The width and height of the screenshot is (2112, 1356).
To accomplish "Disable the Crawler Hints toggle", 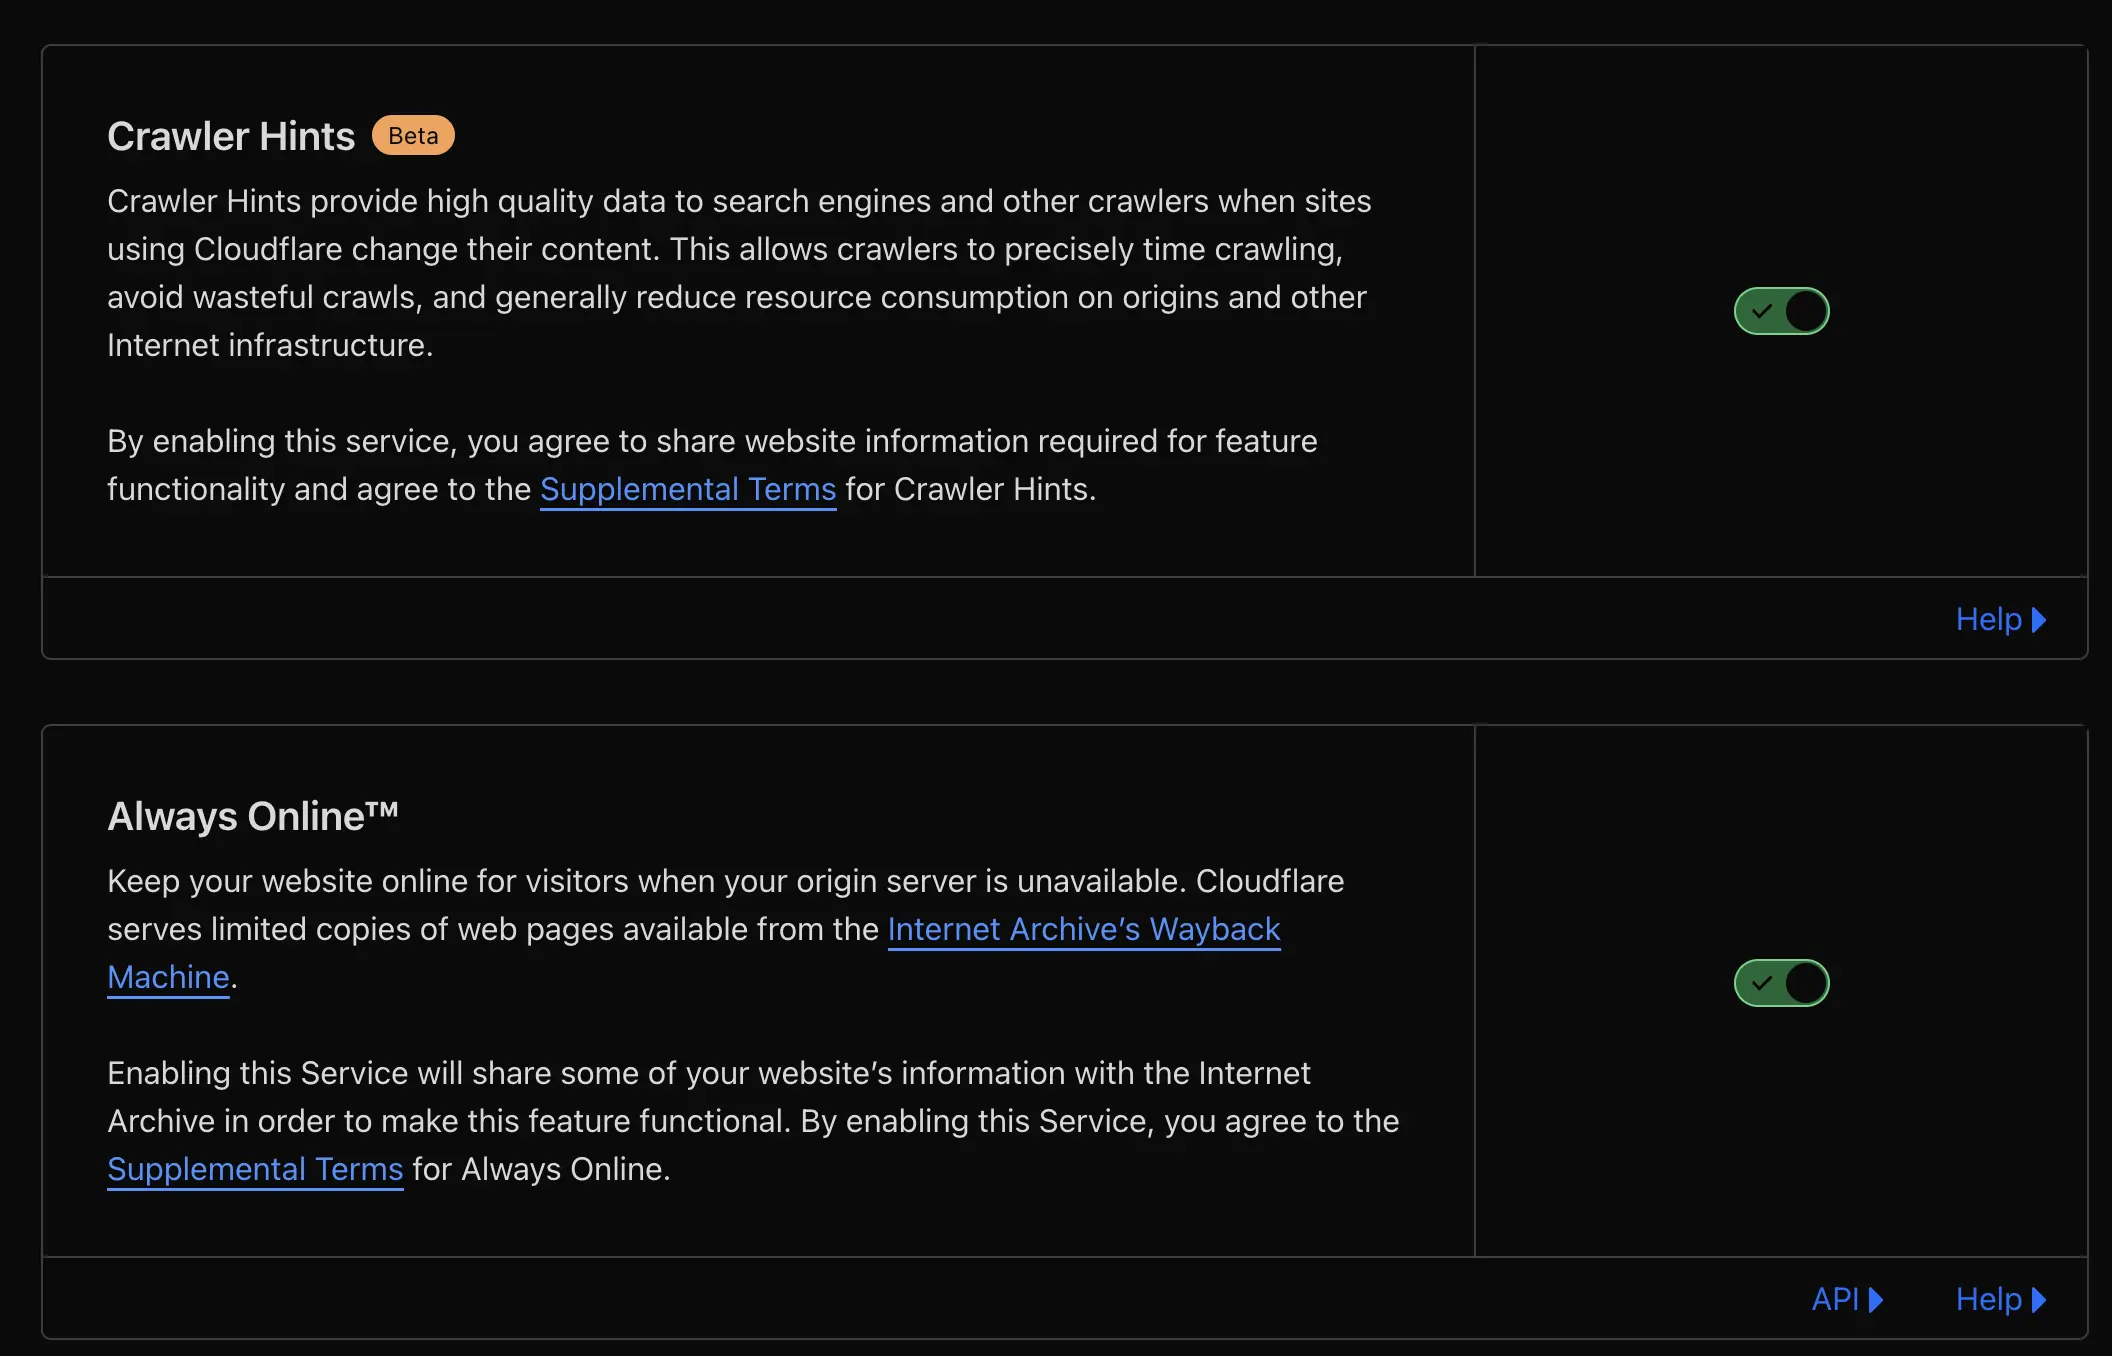I will [x=1781, y=311].
